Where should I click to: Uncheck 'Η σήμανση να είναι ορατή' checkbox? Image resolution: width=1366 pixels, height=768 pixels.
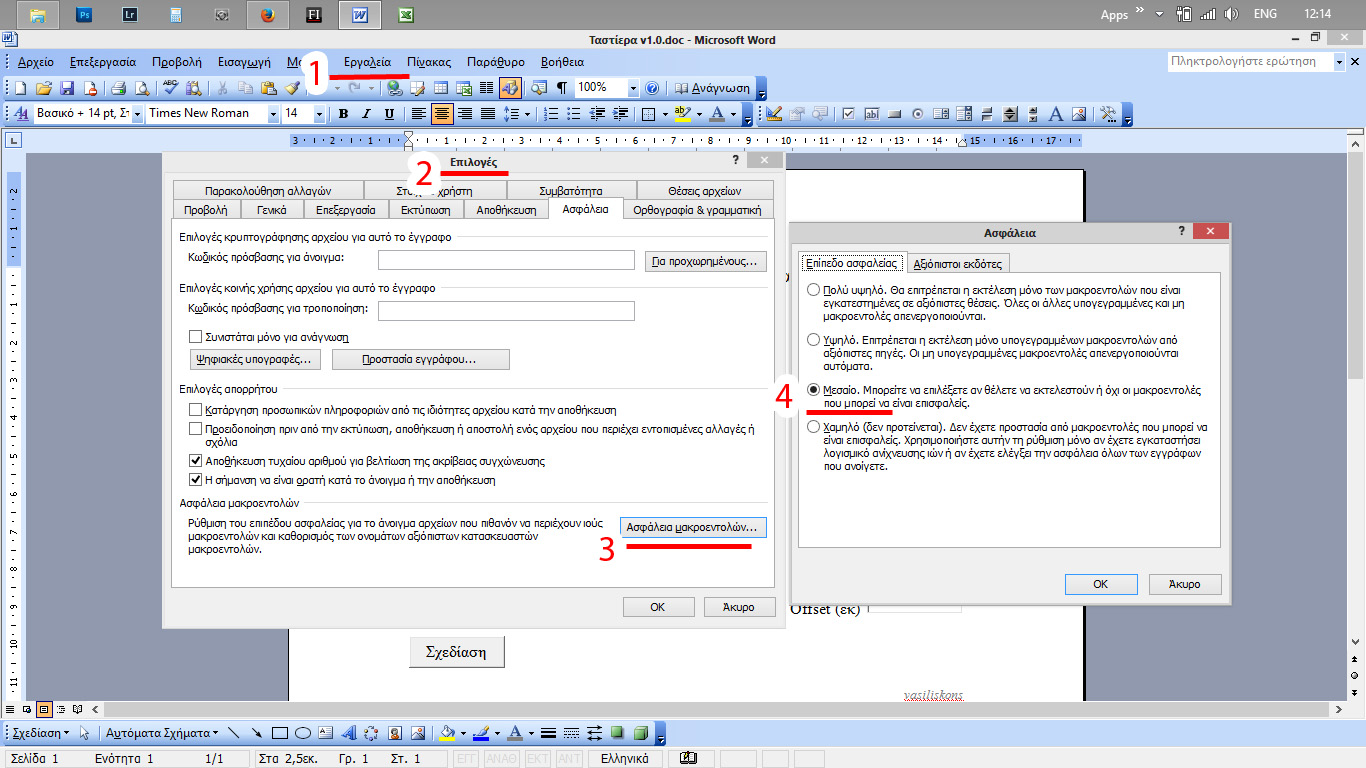click(195, 481)
